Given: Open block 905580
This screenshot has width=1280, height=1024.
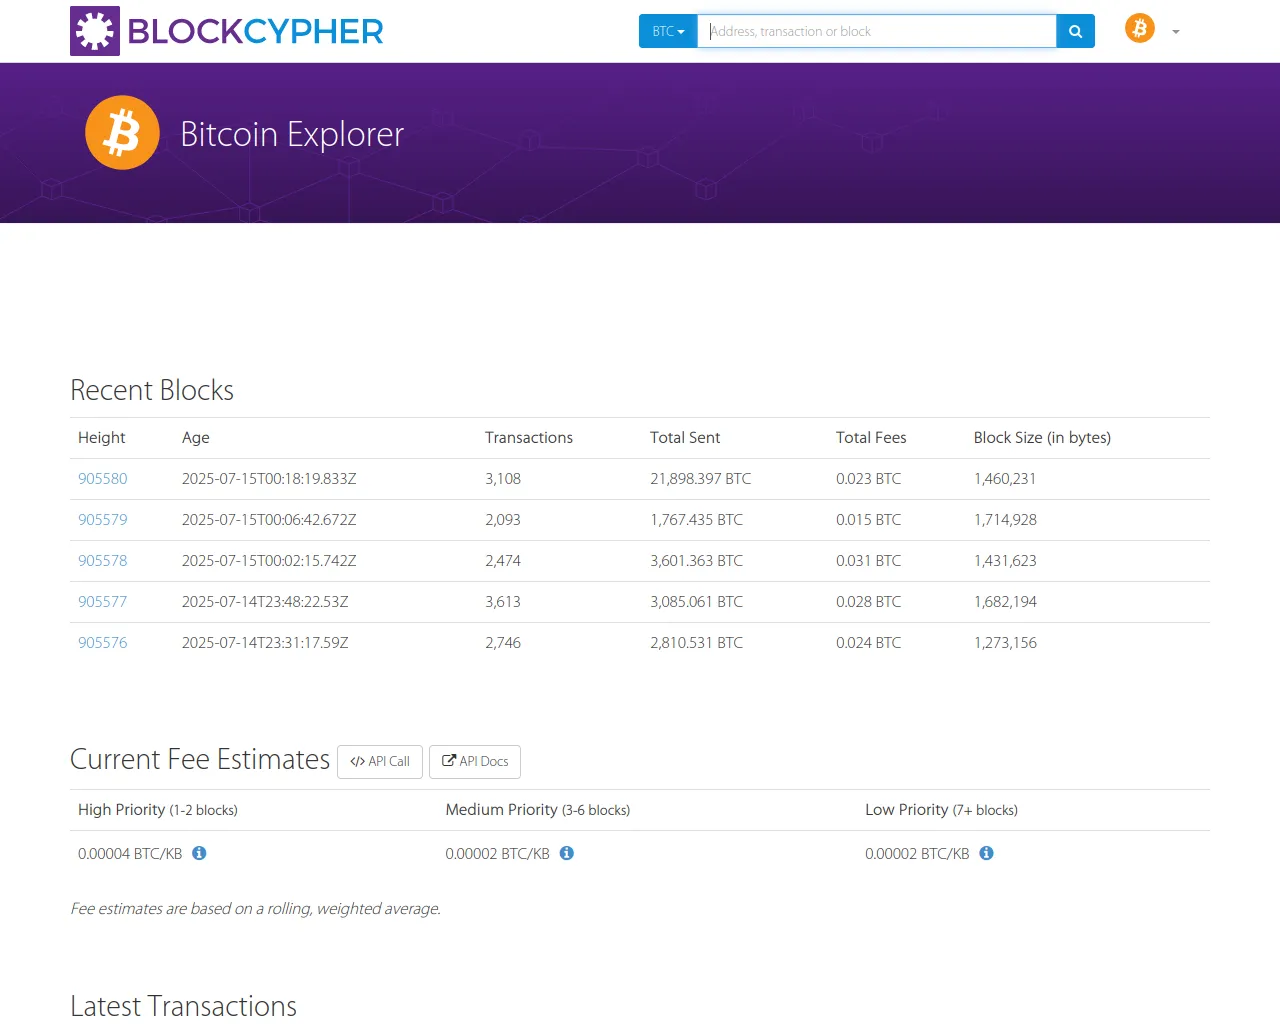Looking at the screenshot, I should [x=103, y=479].
